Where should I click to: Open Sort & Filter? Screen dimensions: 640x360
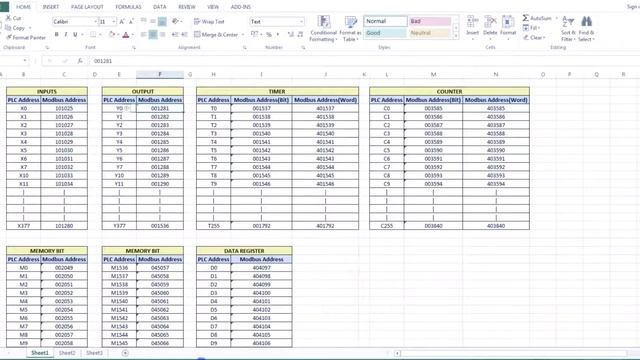[568, 29]
